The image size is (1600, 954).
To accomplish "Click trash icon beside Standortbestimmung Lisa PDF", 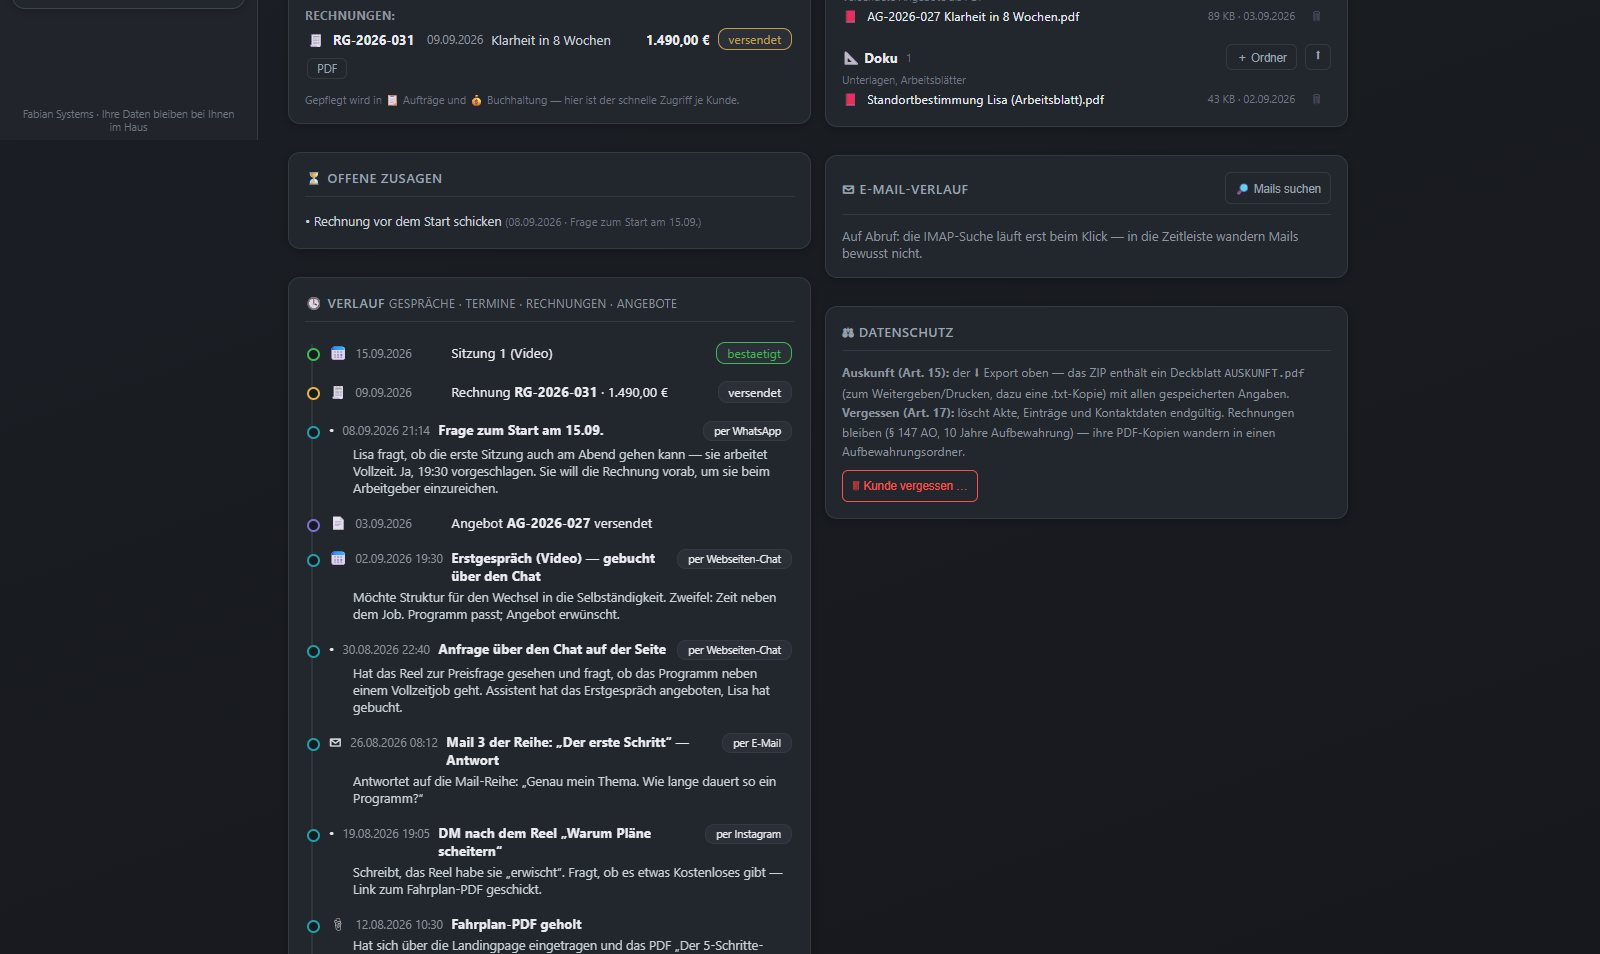I will [1316, 99].
